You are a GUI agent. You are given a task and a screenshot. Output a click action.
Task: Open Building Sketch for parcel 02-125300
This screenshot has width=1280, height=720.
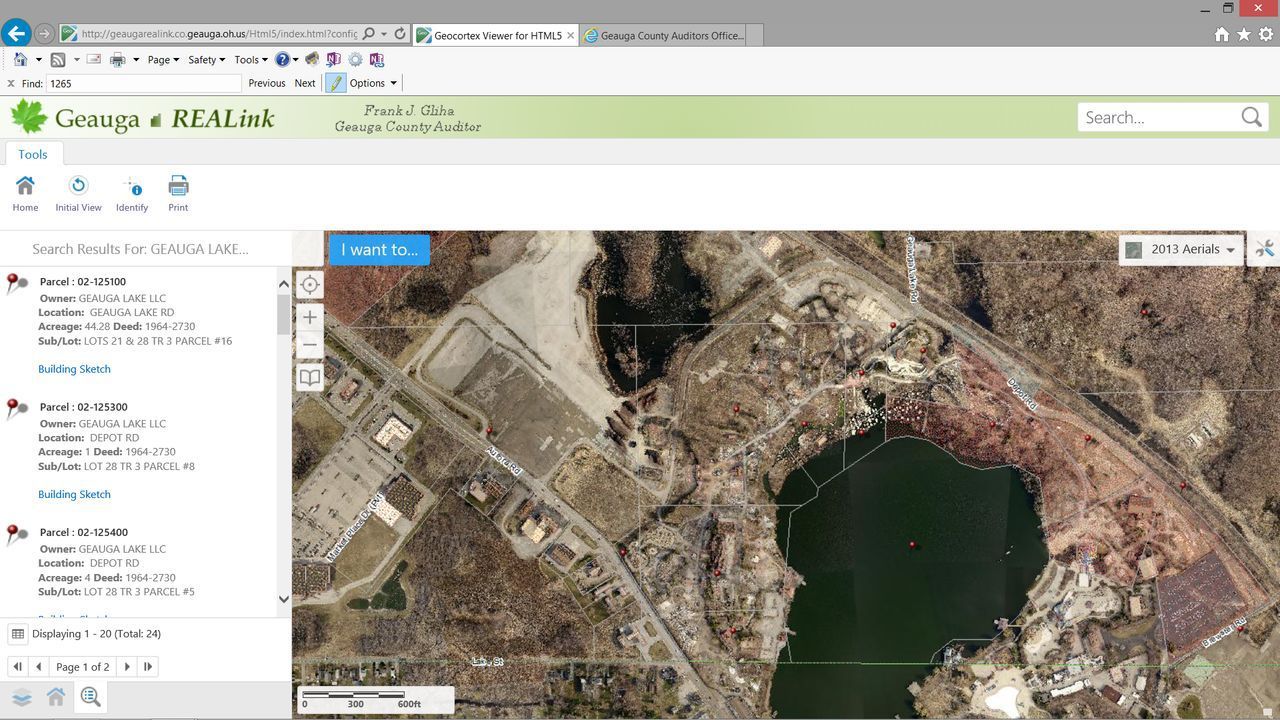(74, 494)
